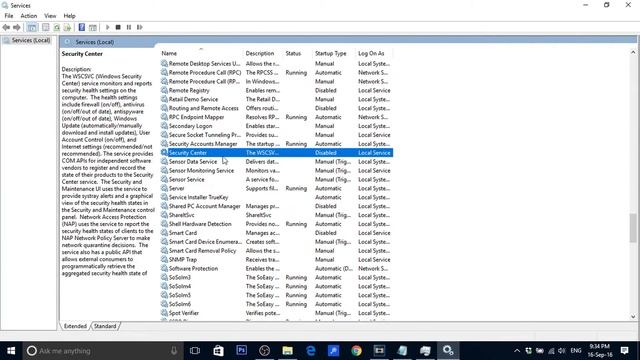This screenshot has height=360, width=640.
Task: Click the gear icon beside ShareItSvc
Action: pyautogui.click(x=164, y=215)
